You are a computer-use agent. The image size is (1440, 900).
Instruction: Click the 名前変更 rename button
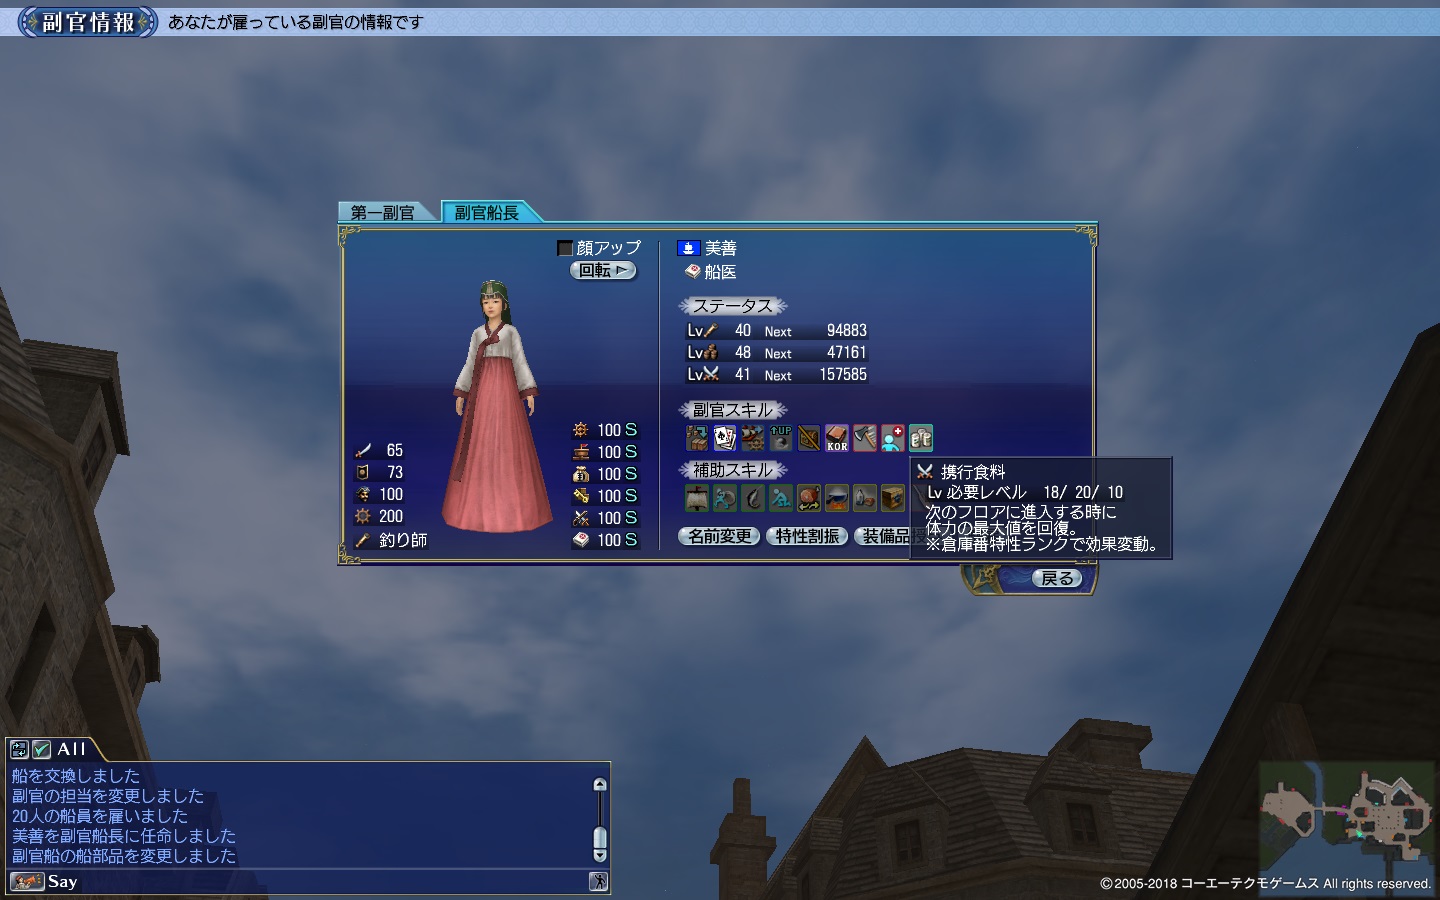click(x=719, y=536)
